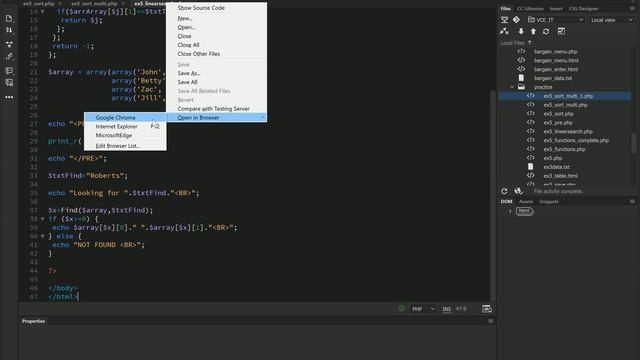Select Save All menu item
640x360 pixels.
[x=216, y=82]
